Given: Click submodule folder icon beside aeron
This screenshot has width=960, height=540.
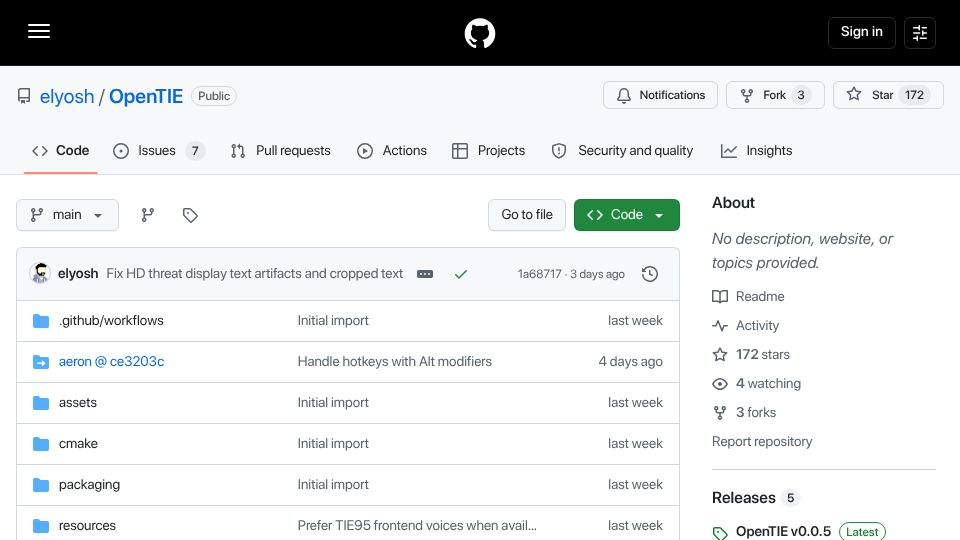Looking at the screenshot, I should click(41, 362).
